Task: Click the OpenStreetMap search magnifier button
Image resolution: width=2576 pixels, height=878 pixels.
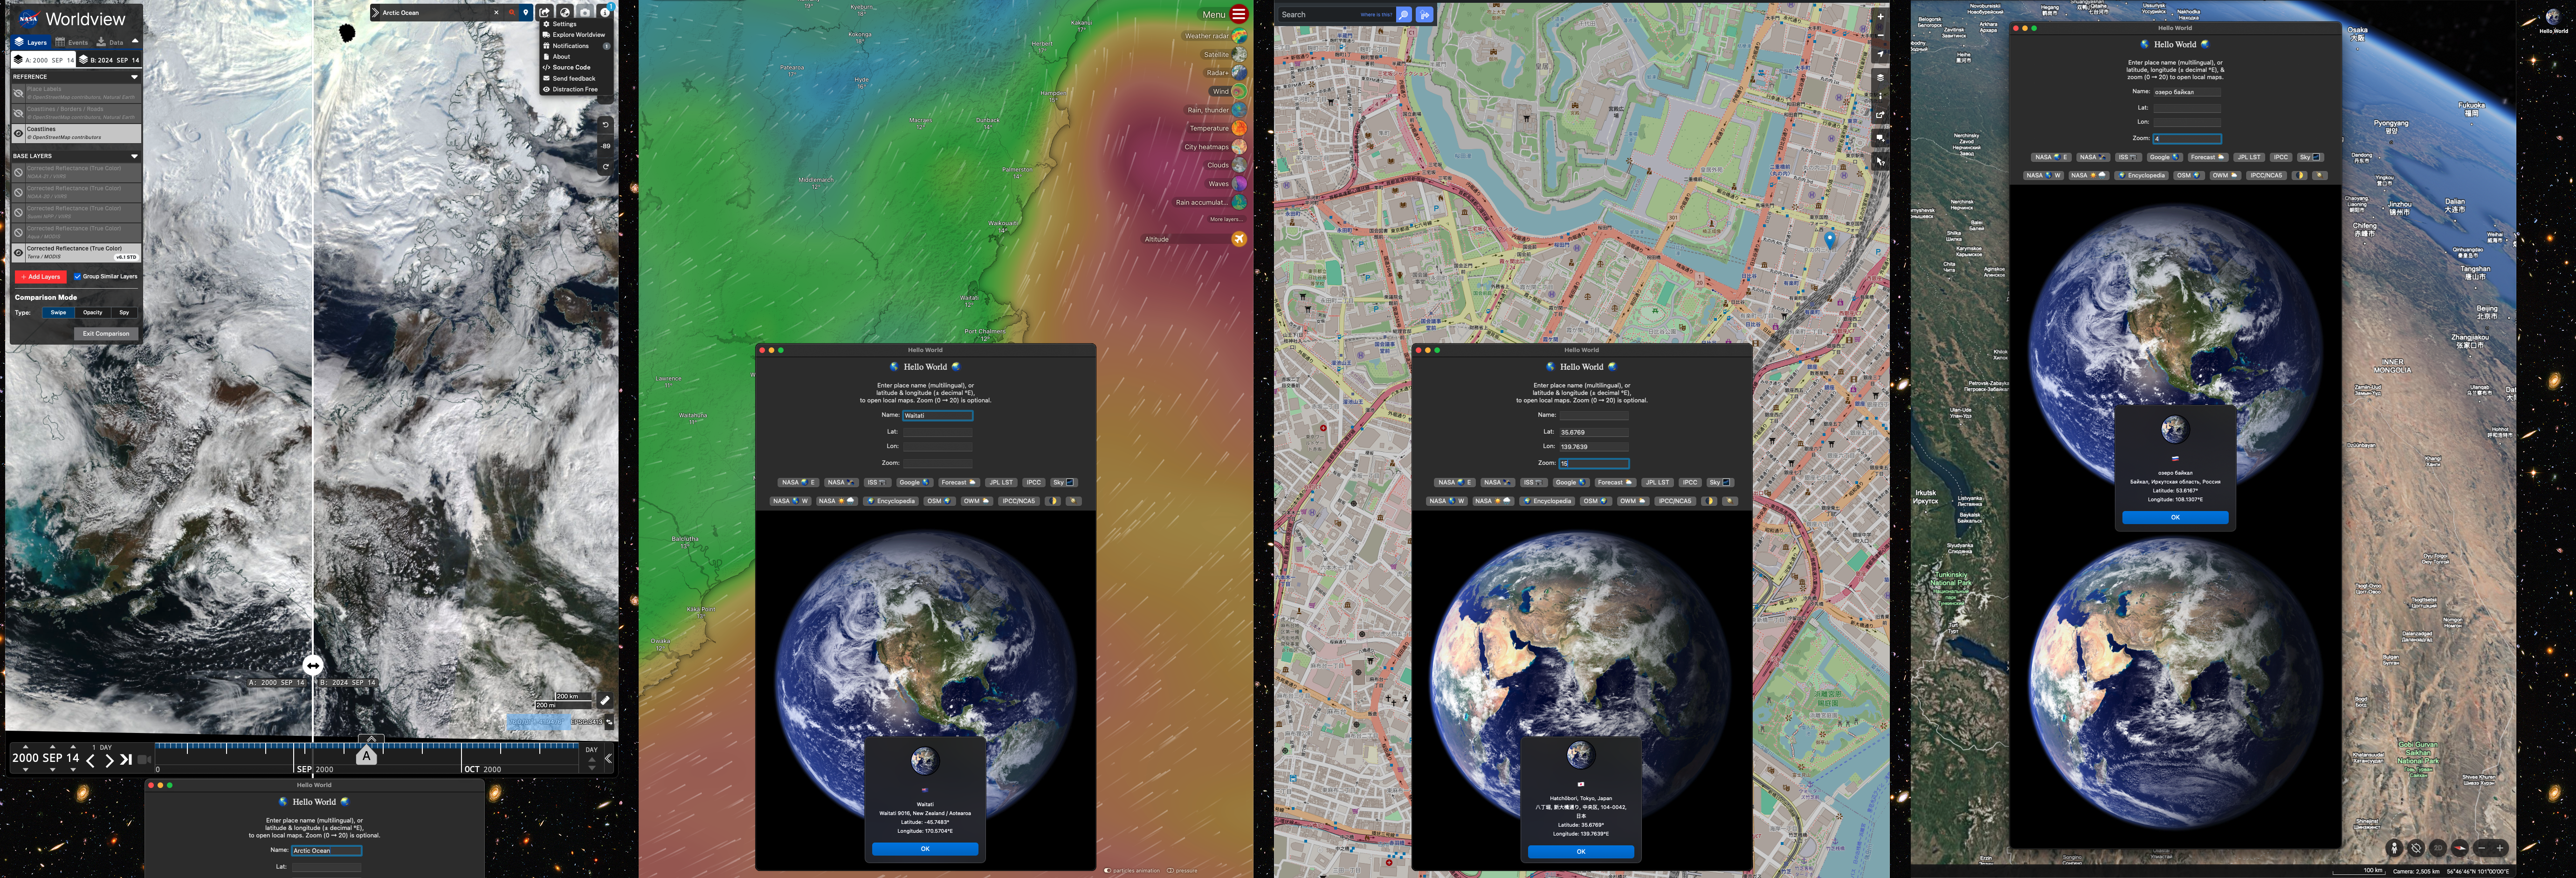Action: pos(1404,14)
